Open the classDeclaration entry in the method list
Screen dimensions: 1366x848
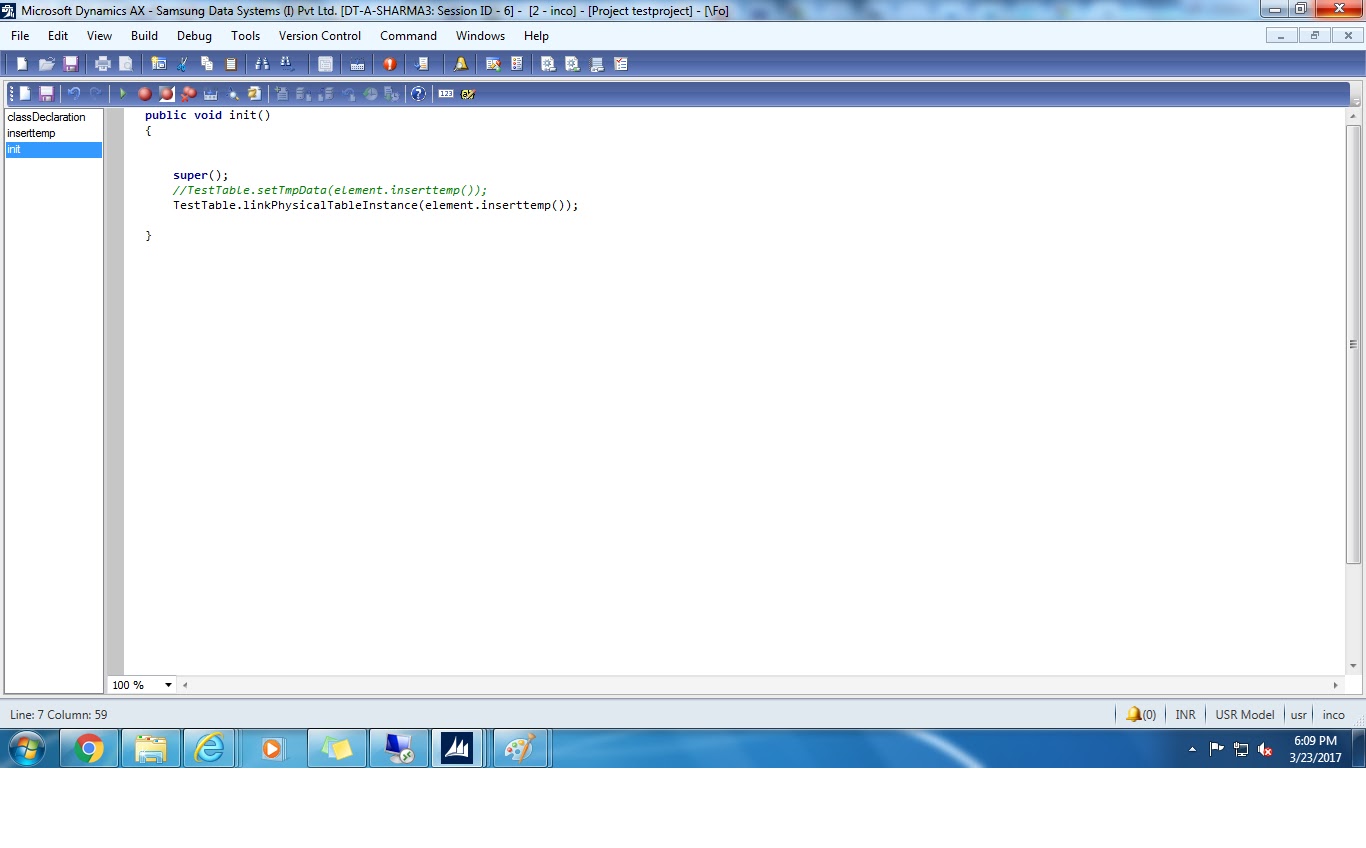pos(46,117)
